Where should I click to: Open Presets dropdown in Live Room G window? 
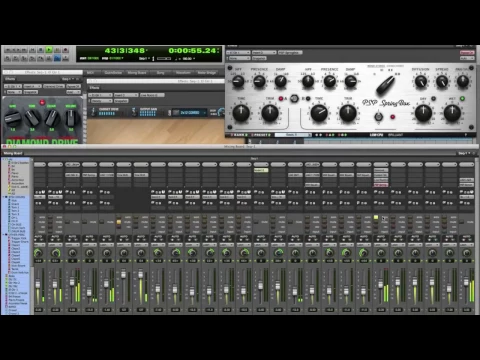tap(101, 101)
